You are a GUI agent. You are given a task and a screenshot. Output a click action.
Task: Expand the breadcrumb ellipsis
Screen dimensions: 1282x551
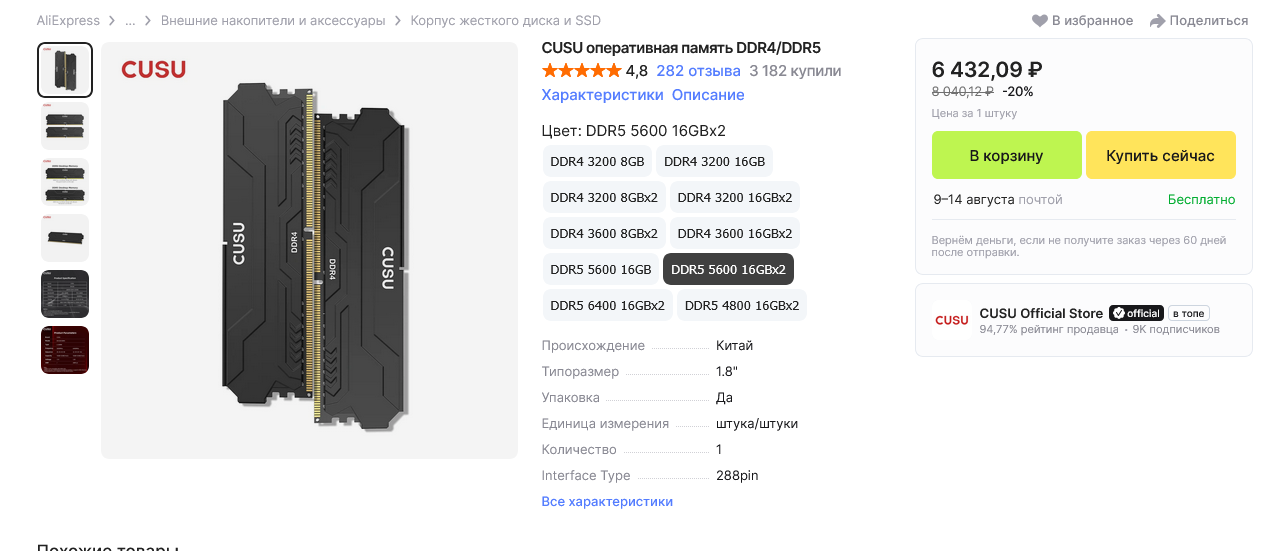(x=130, y=21)
